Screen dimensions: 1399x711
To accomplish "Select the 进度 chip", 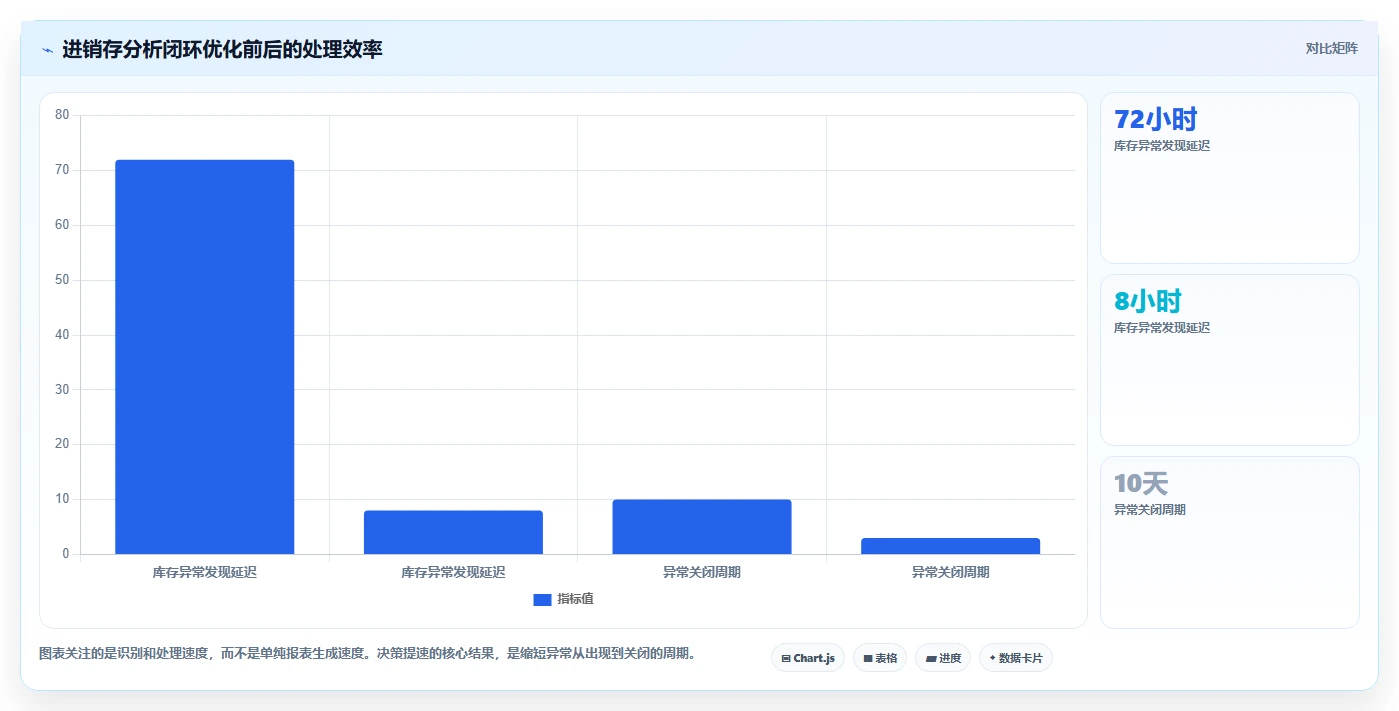I will point(943,658).
